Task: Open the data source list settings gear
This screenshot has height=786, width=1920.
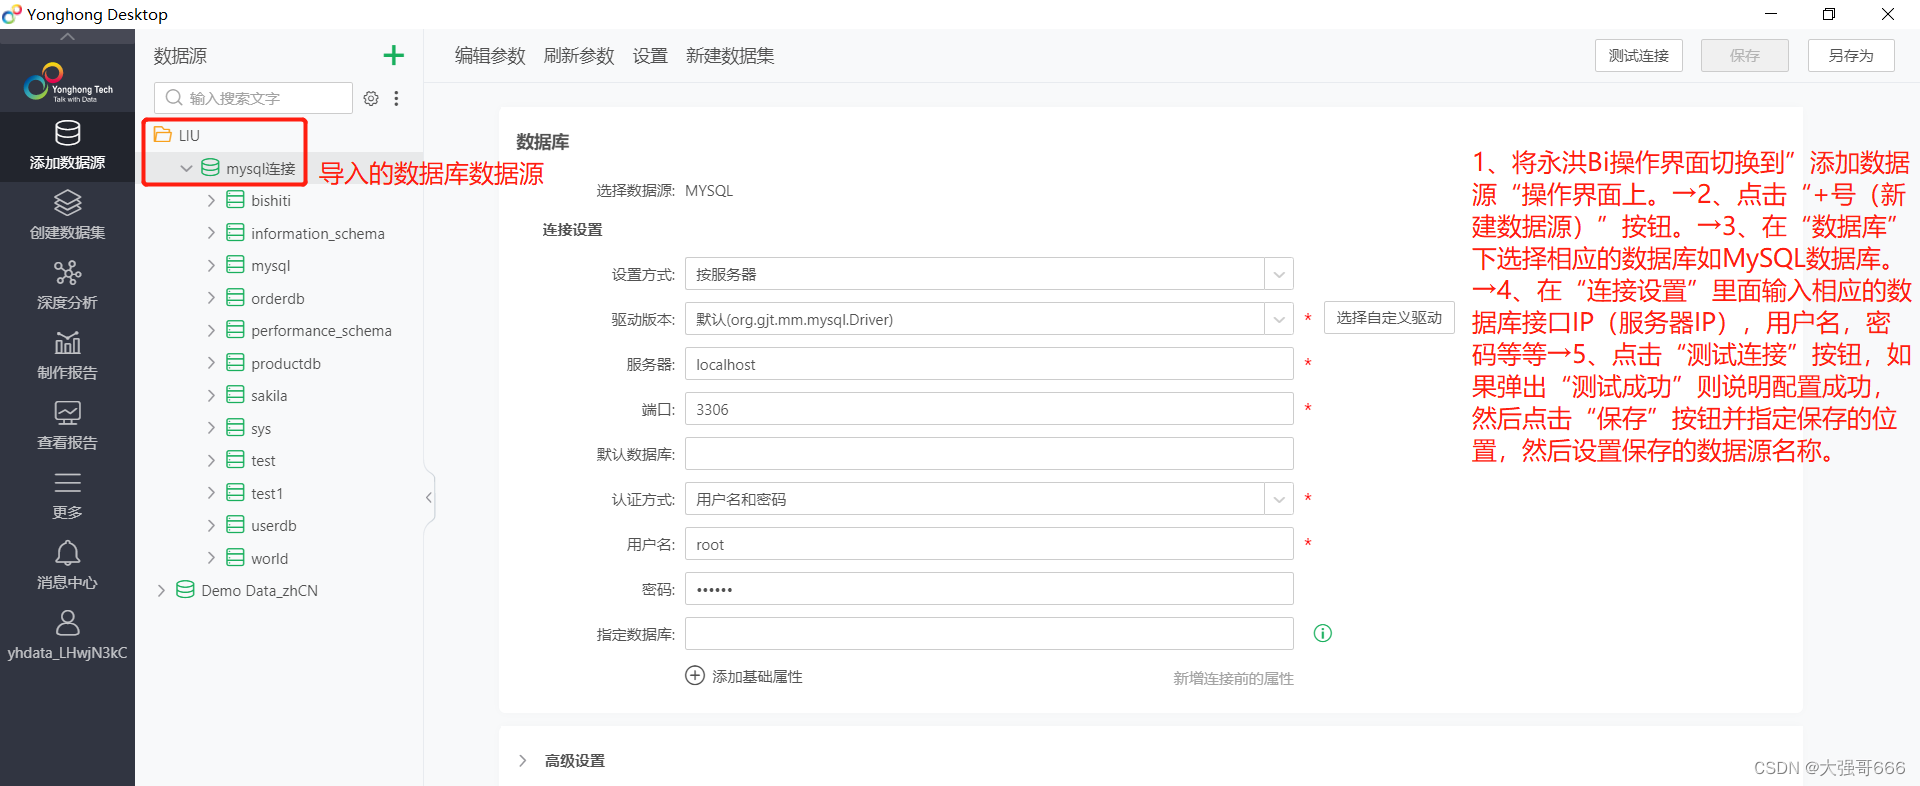Action: [371, 98]
